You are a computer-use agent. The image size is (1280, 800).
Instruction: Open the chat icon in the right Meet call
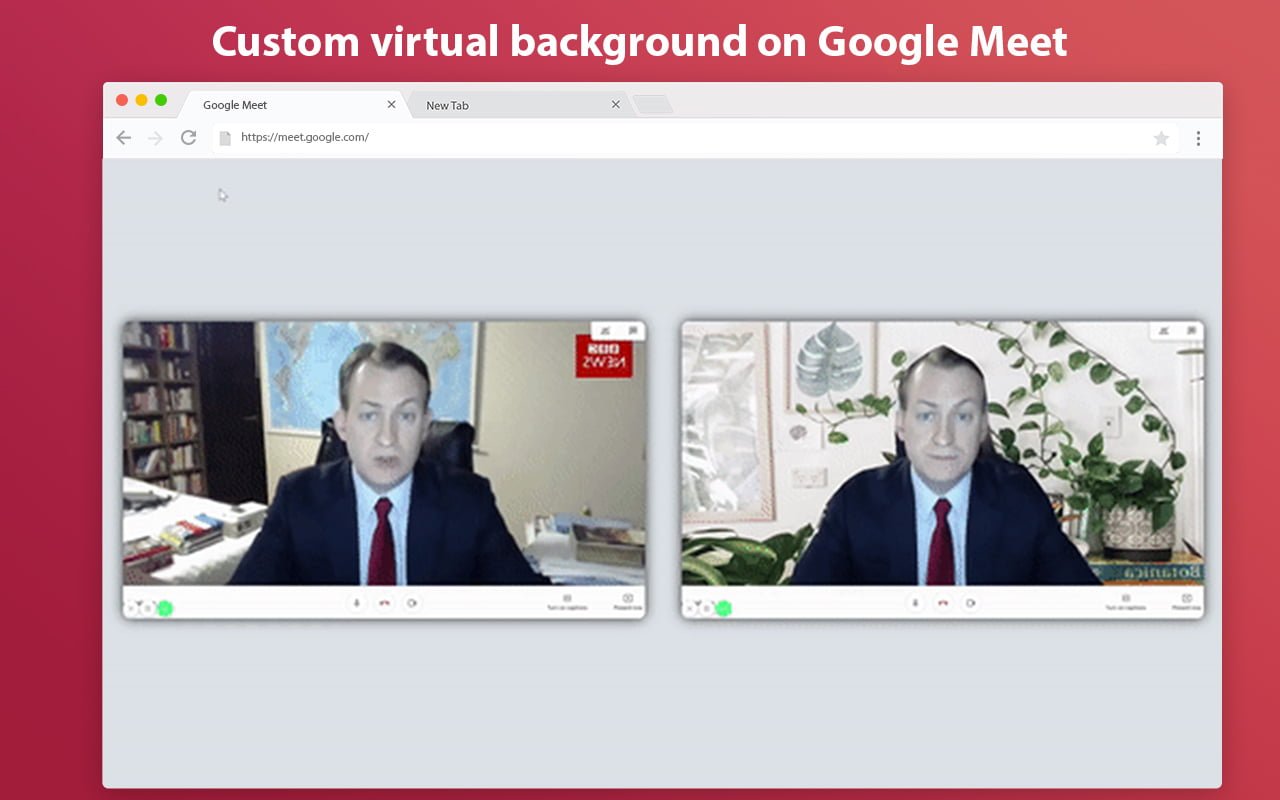click(x=1191, y=330)
